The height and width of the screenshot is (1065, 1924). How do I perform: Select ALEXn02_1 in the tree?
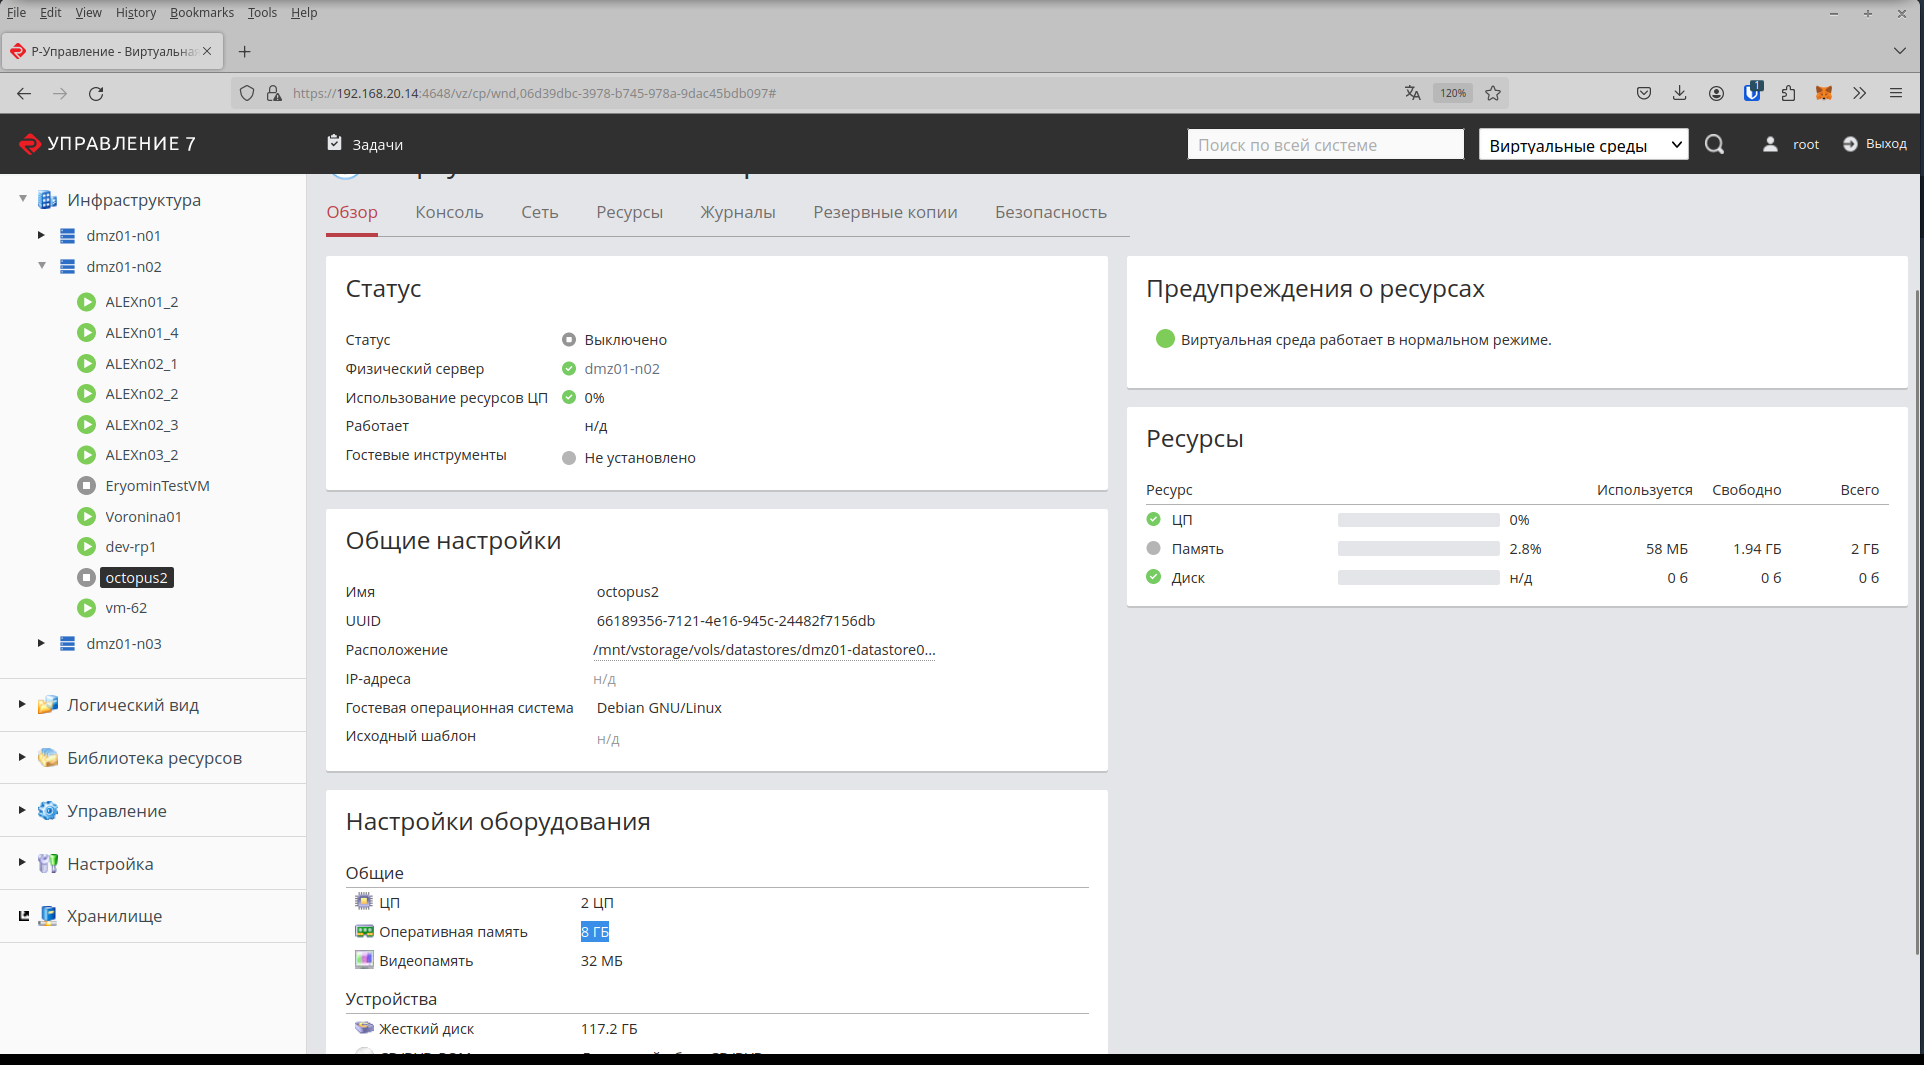coord(141,364)
